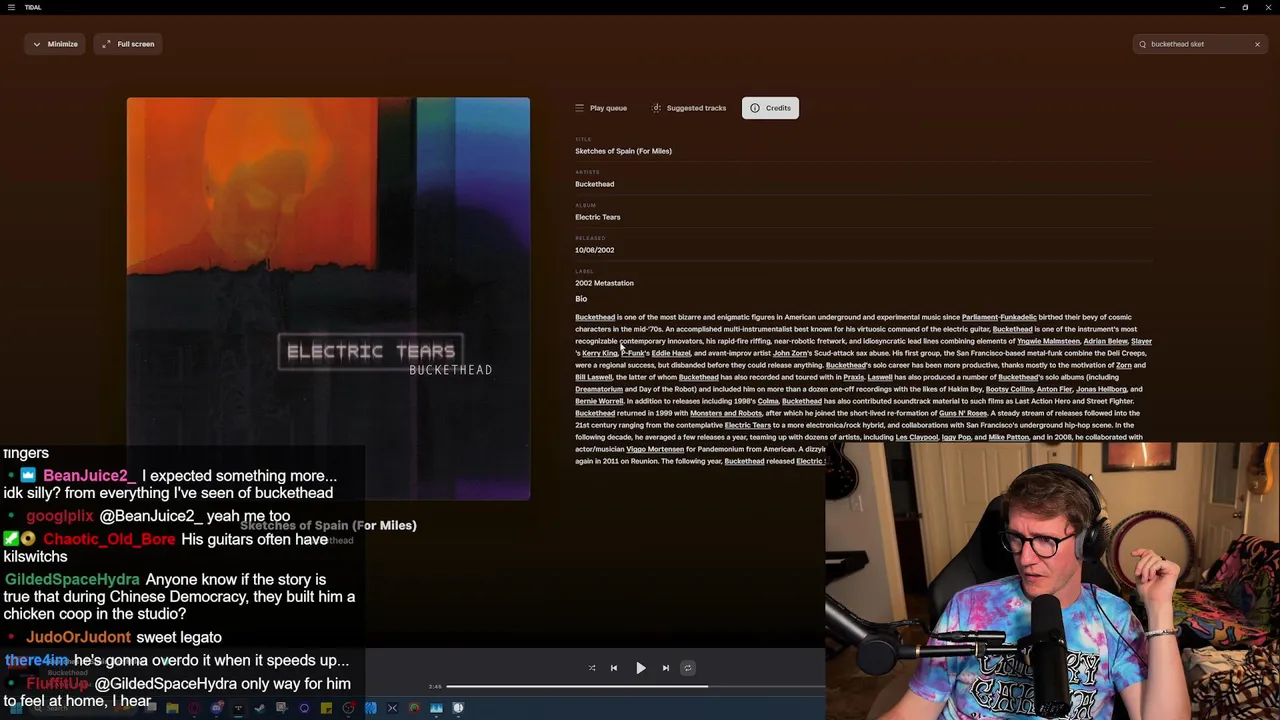1280x720 pixels.
Task: Open the Anton Fier link
Action: [x=1054, y=389]
